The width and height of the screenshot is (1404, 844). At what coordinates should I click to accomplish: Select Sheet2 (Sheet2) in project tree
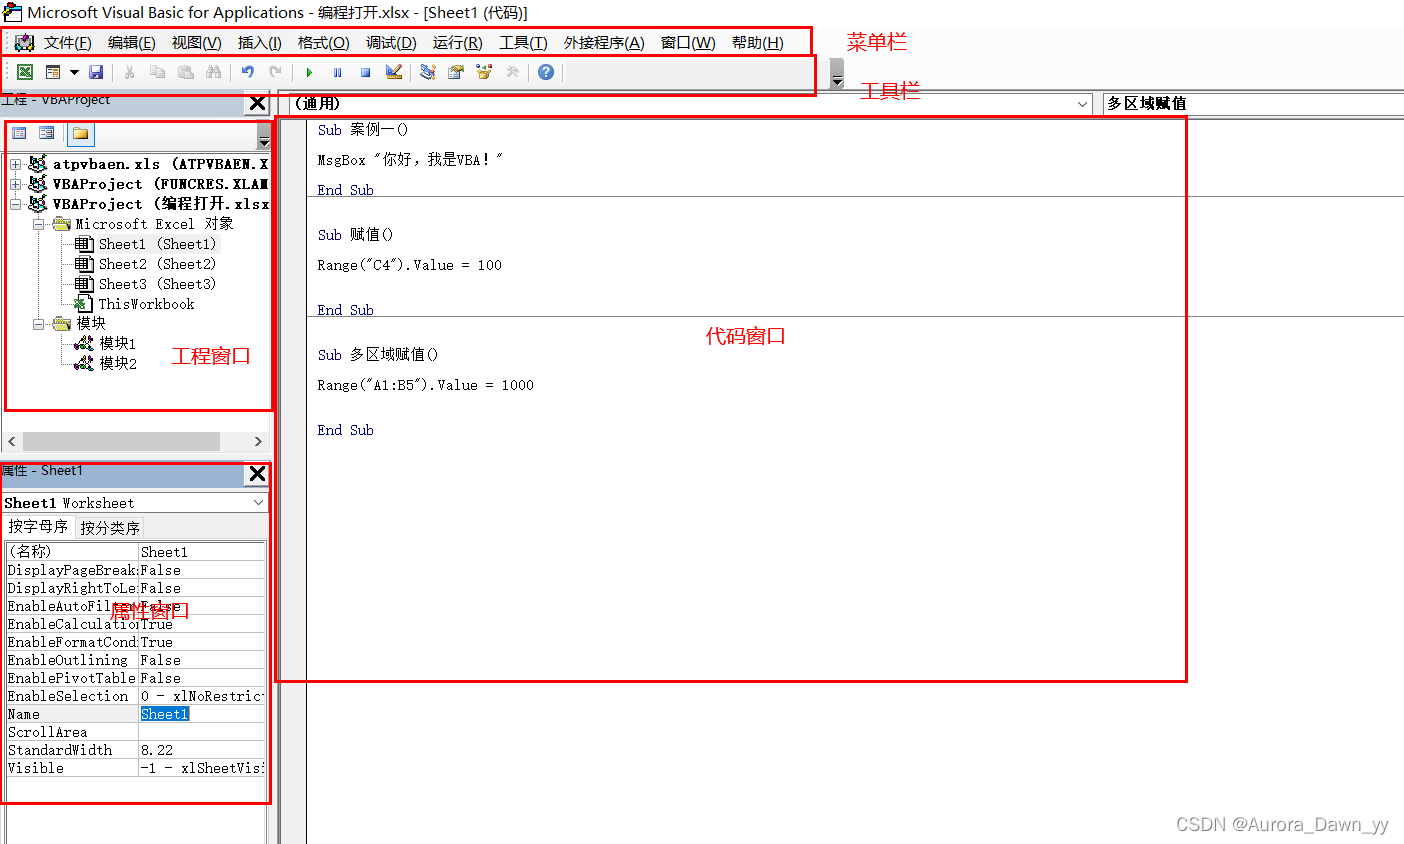pyautogui.click(x=157, y=264)
